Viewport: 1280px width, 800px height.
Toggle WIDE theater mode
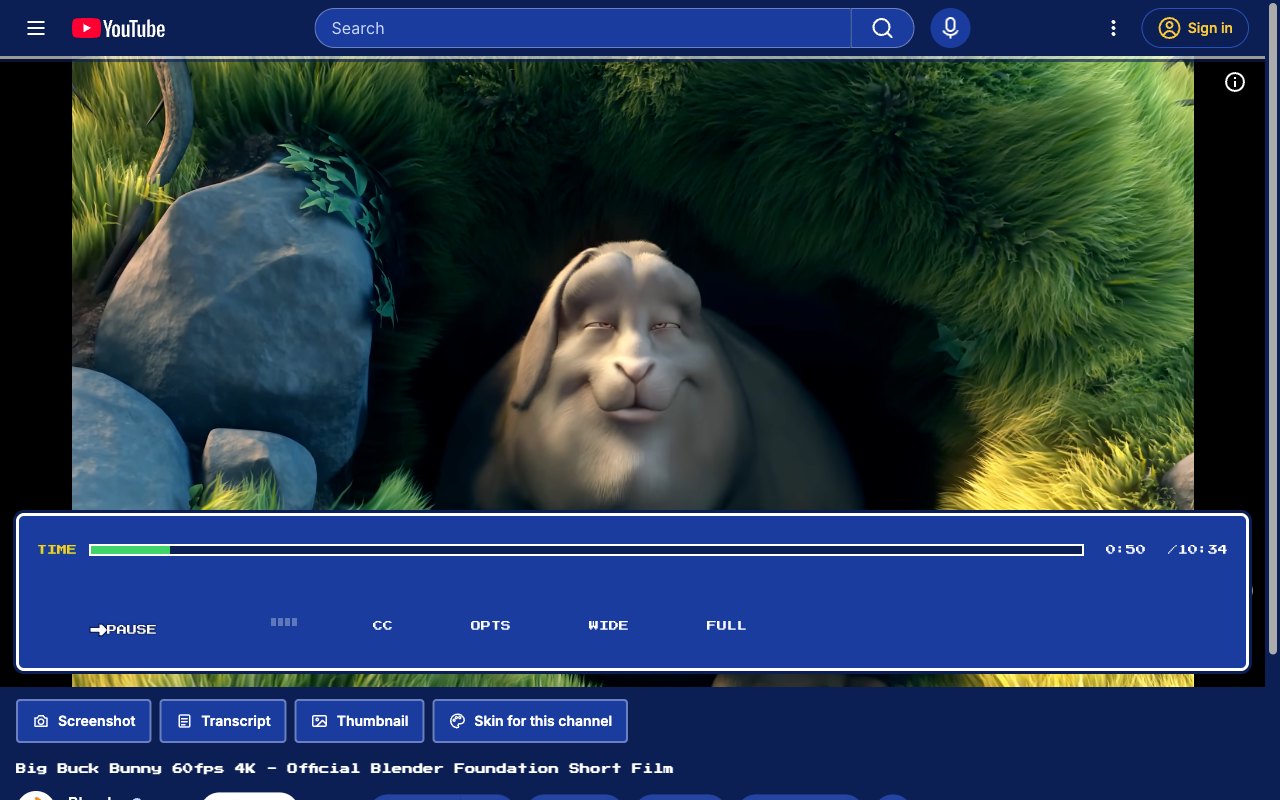point(608,625)
